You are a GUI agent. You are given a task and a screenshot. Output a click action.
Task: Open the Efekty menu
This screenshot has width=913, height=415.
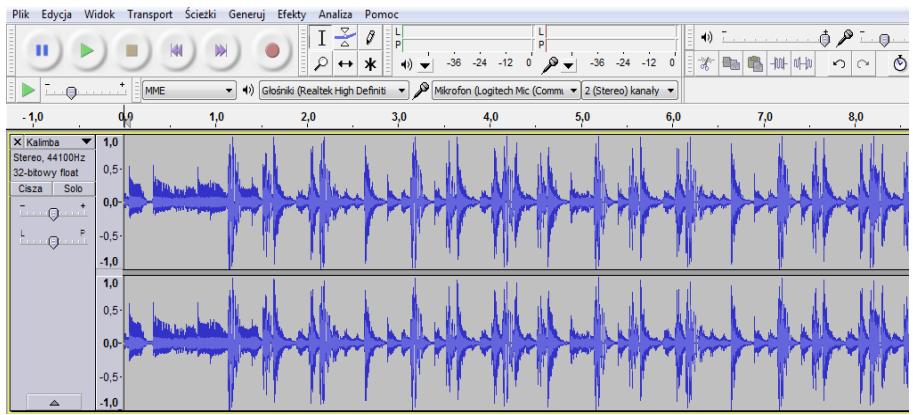point(292,15)
